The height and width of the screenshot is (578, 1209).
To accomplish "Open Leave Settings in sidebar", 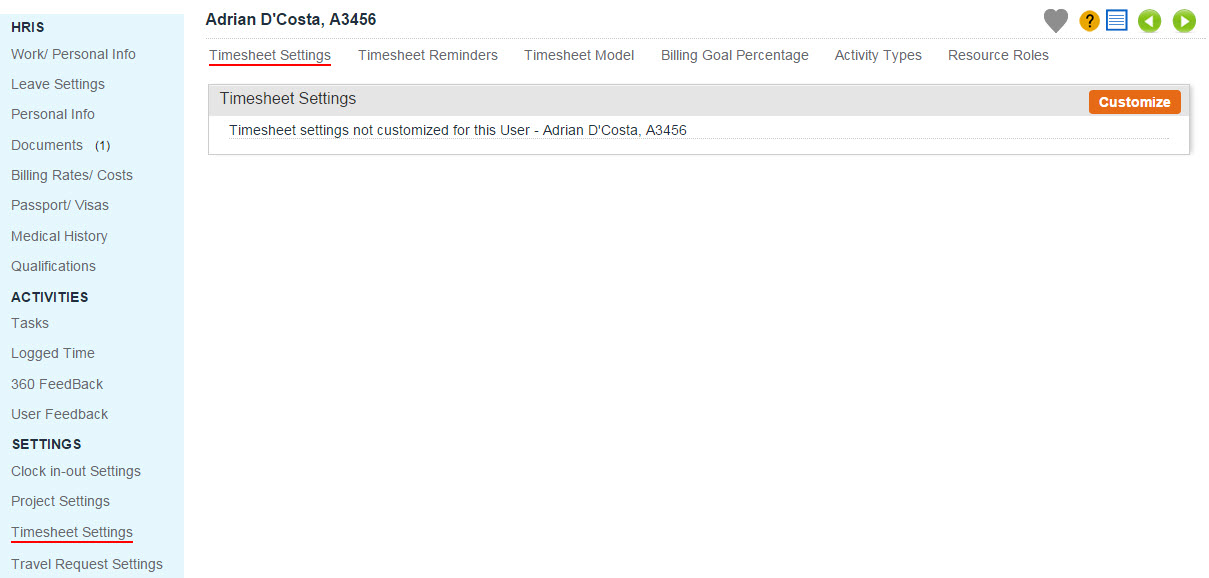I will 58,84.
